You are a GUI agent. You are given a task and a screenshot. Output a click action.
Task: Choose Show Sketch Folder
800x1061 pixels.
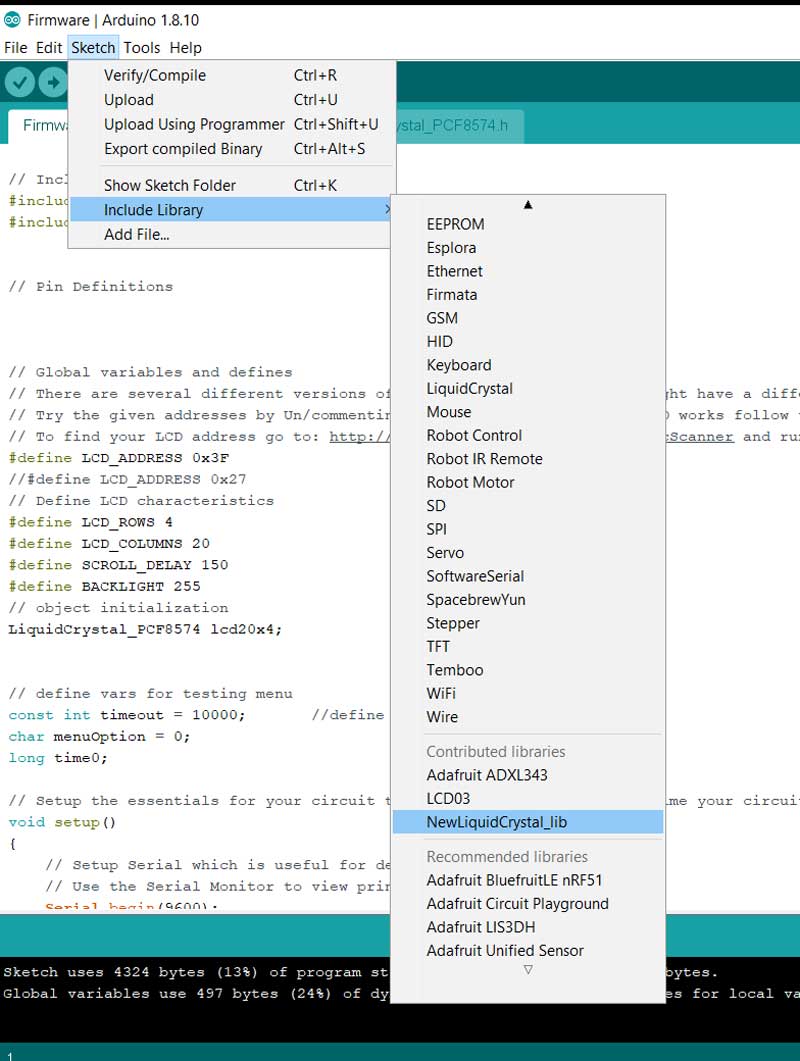(231, 185)
